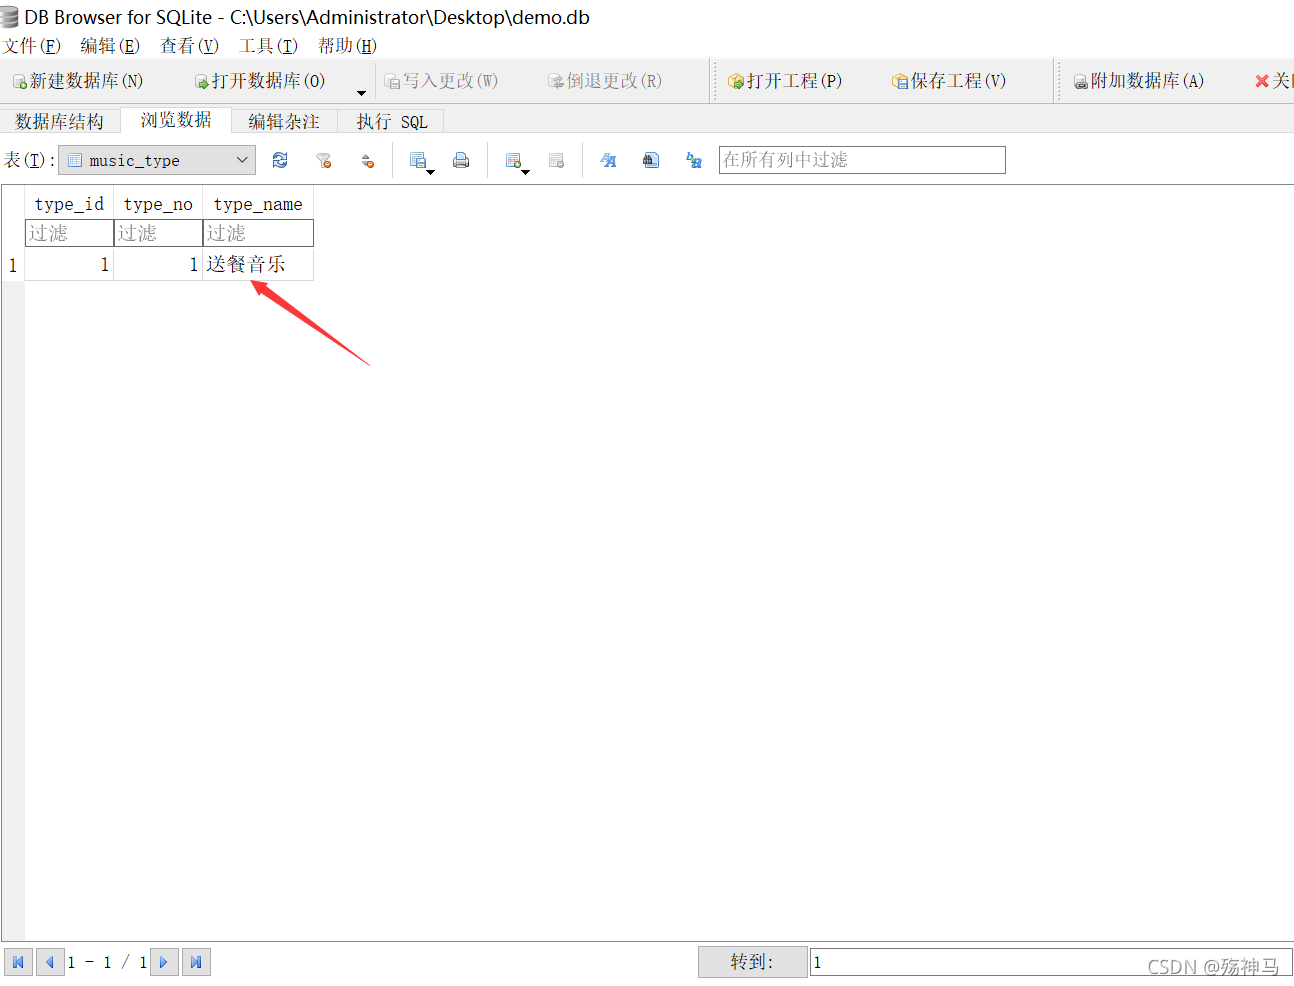Screen dimensions: 1294x986
Task: Focus the type_id filter field
Action: 69,233
